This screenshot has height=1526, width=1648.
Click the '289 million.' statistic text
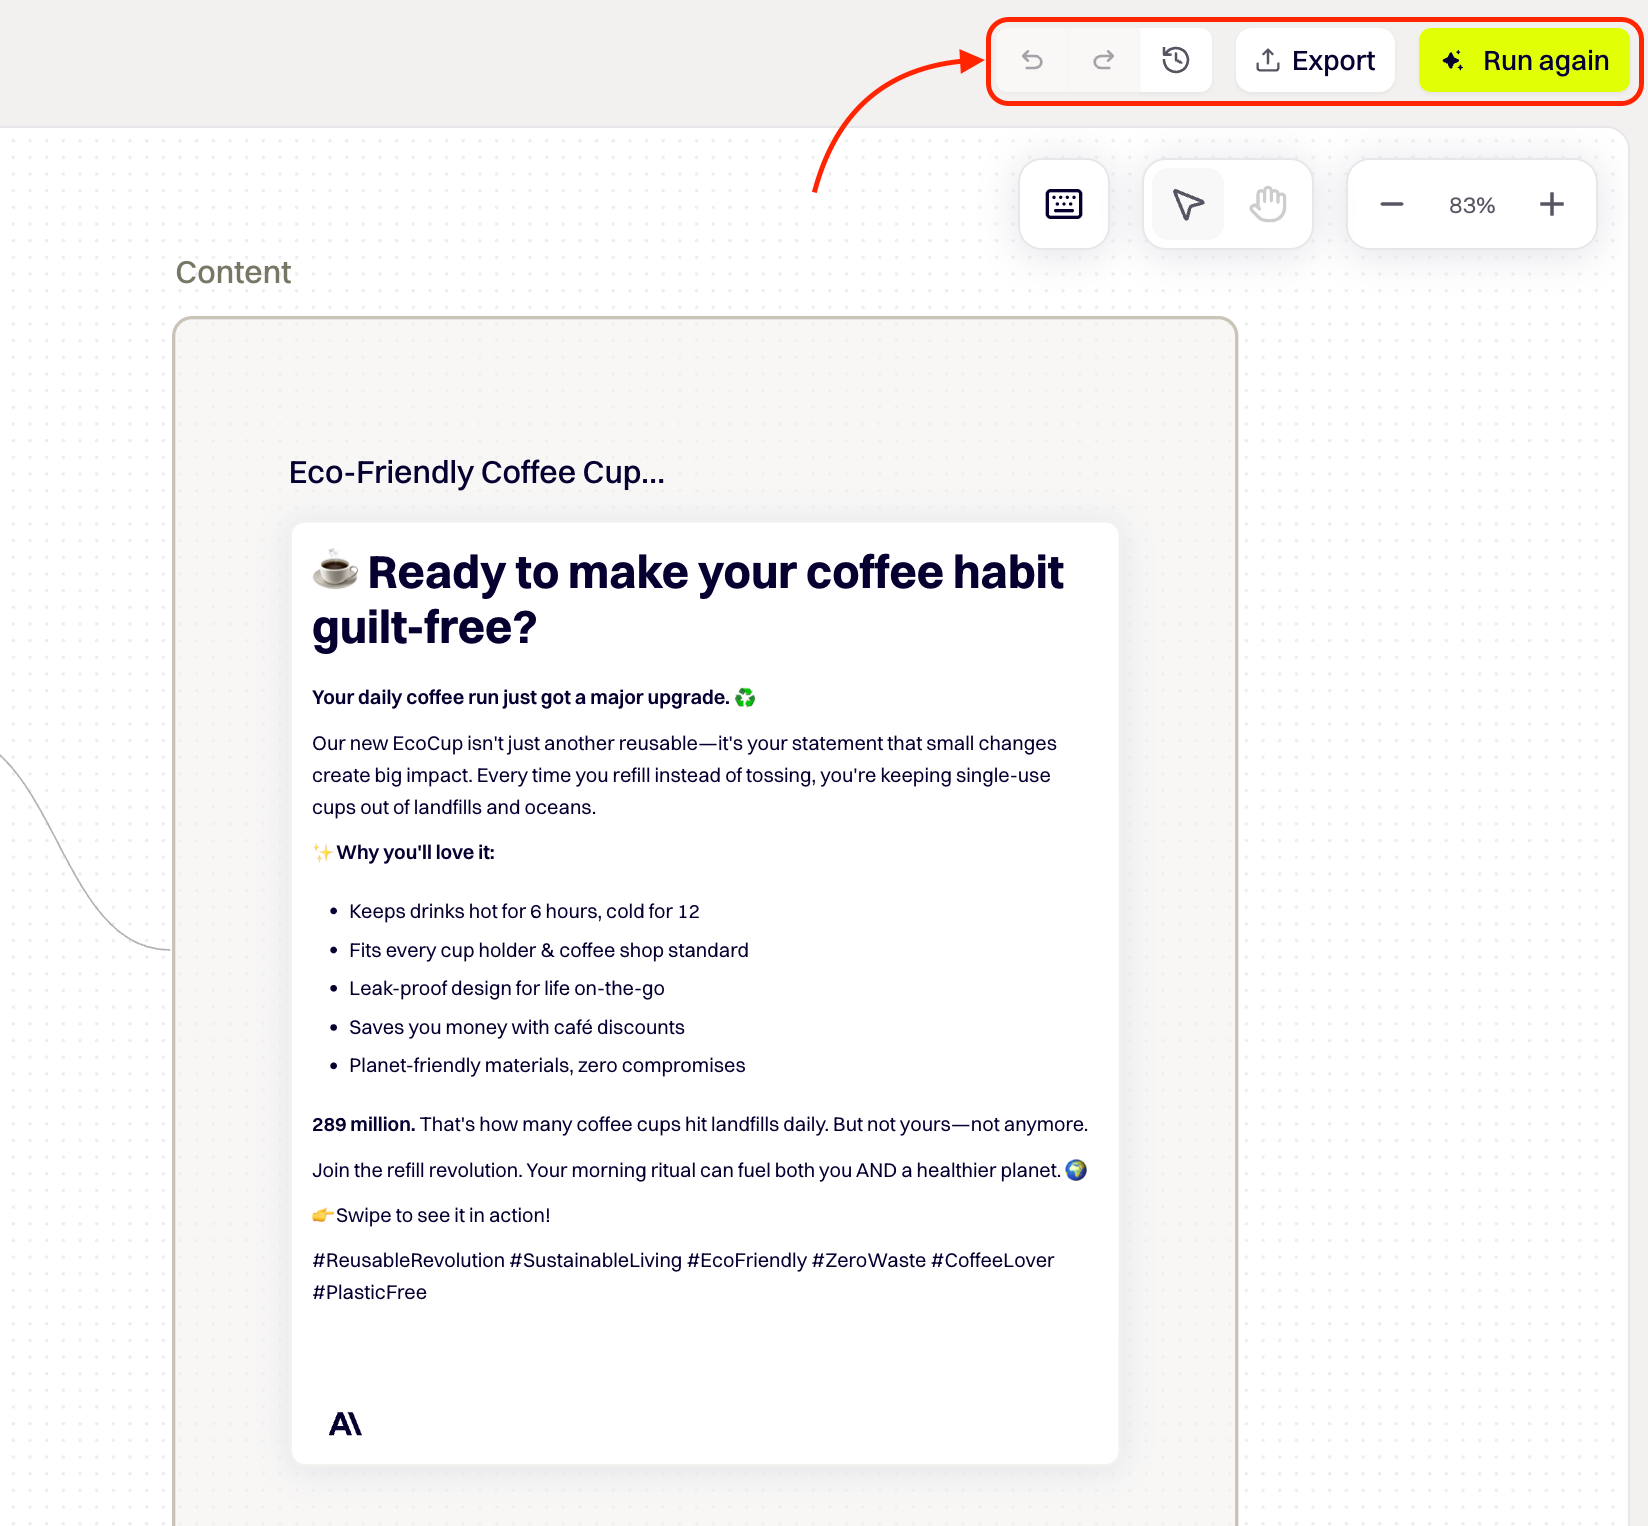pos(364,1124)
